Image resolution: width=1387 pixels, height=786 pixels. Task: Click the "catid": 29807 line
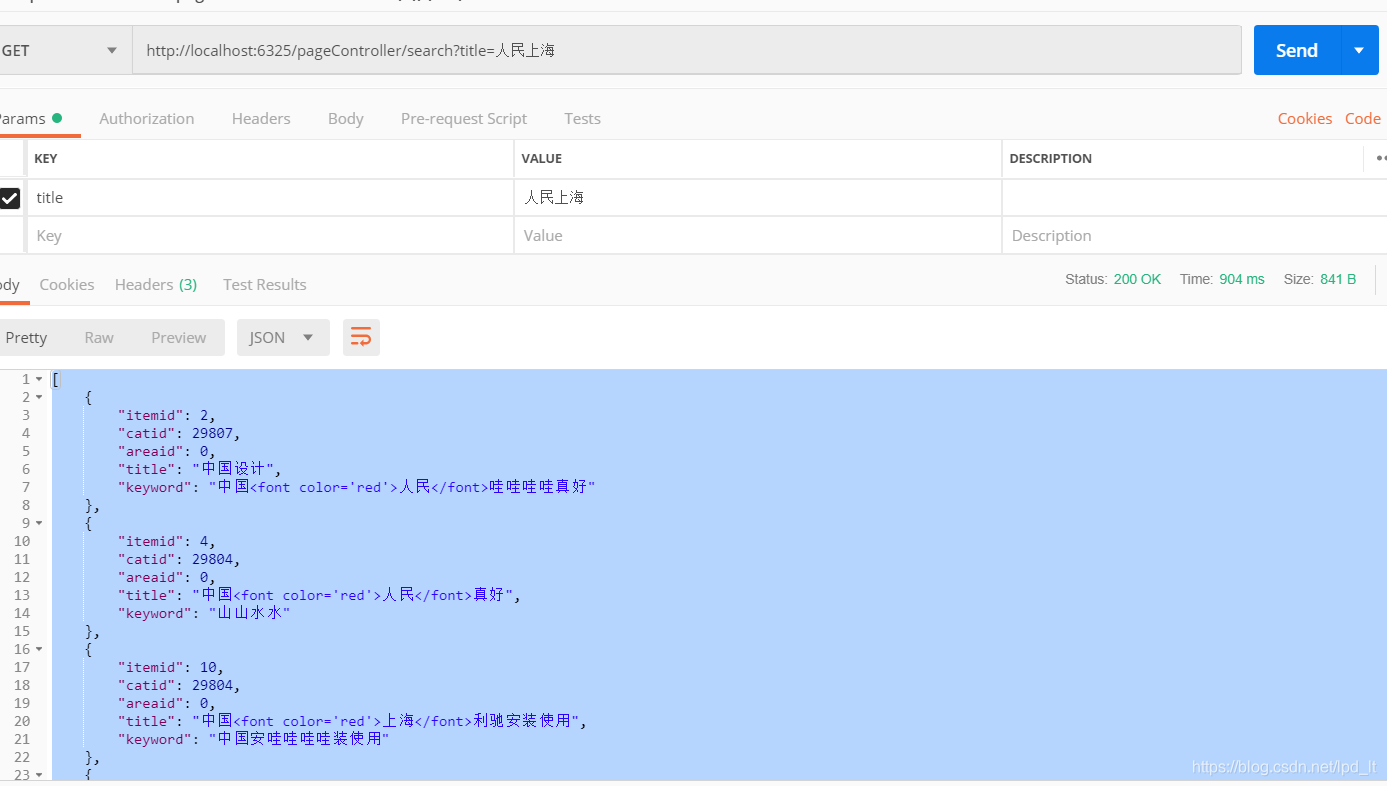coord(180,433)
